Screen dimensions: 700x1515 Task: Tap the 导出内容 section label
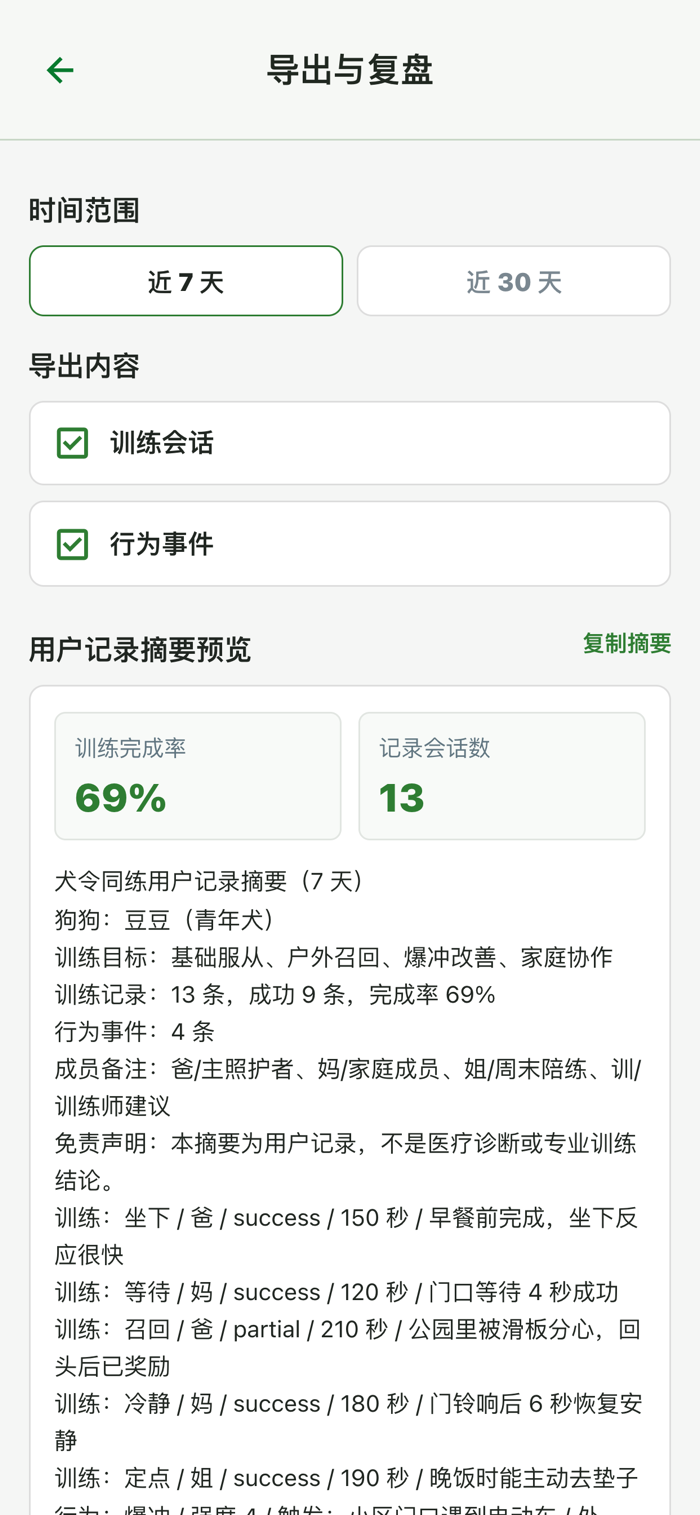[84, 366]
